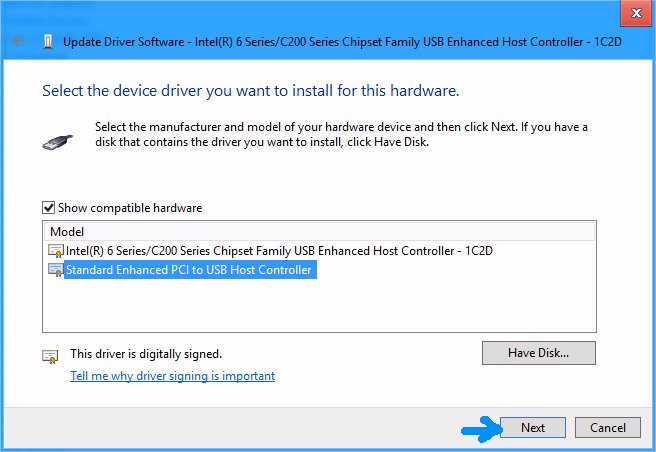Click the "Show compatible hardware" label text
Image resolution: width=656 pixels, height=452 pixels.
coord(130,208)
